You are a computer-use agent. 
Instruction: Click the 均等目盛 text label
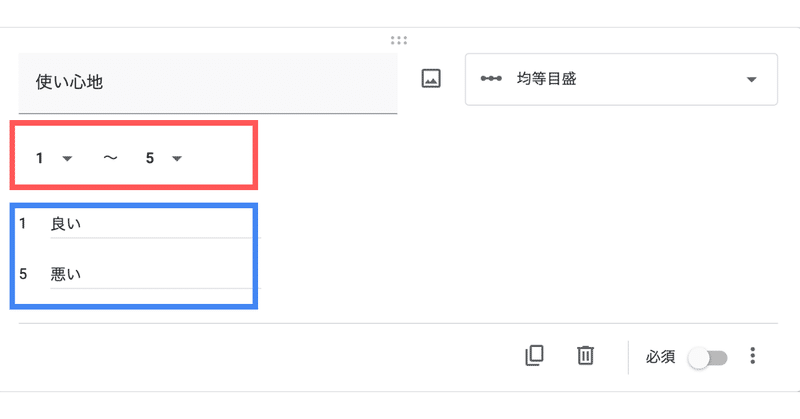pyautogui.click(x=546, y=79)
